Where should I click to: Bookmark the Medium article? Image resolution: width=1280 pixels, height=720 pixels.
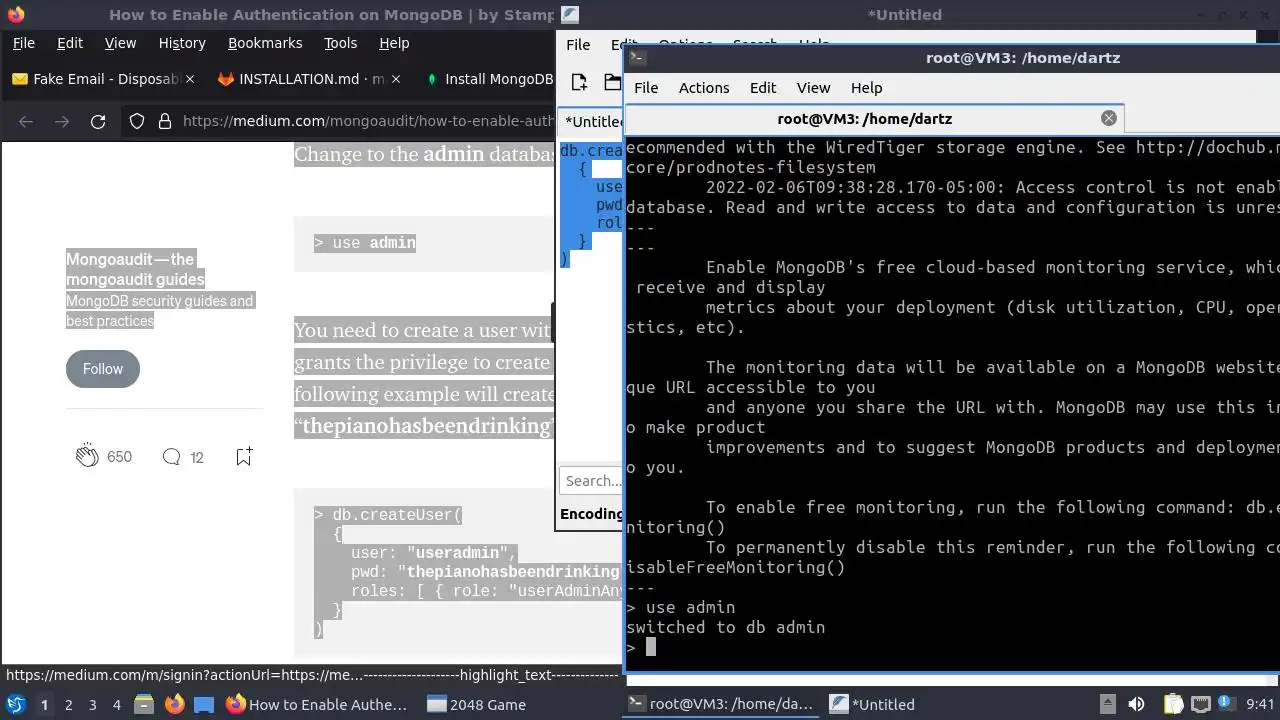(x=243, y=456)
